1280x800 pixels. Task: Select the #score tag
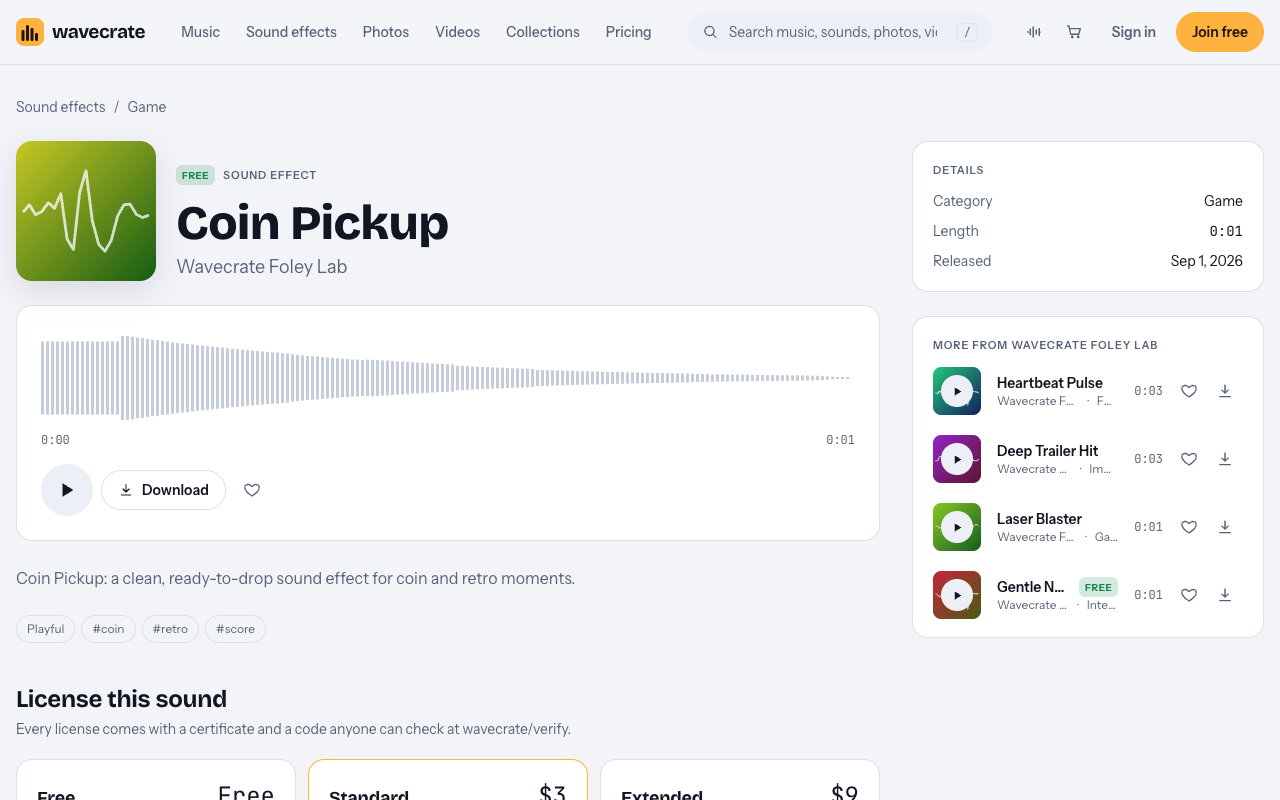pos(235,629)
